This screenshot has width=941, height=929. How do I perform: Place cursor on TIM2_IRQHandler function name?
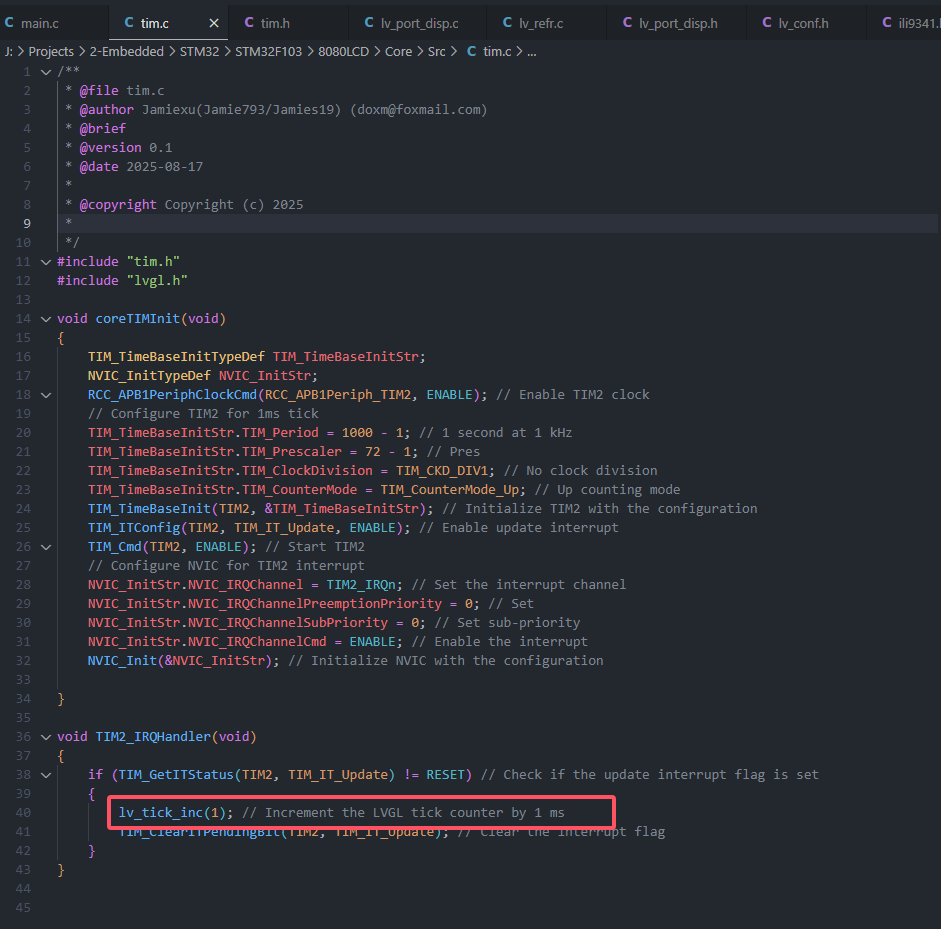tap(153, 737)
